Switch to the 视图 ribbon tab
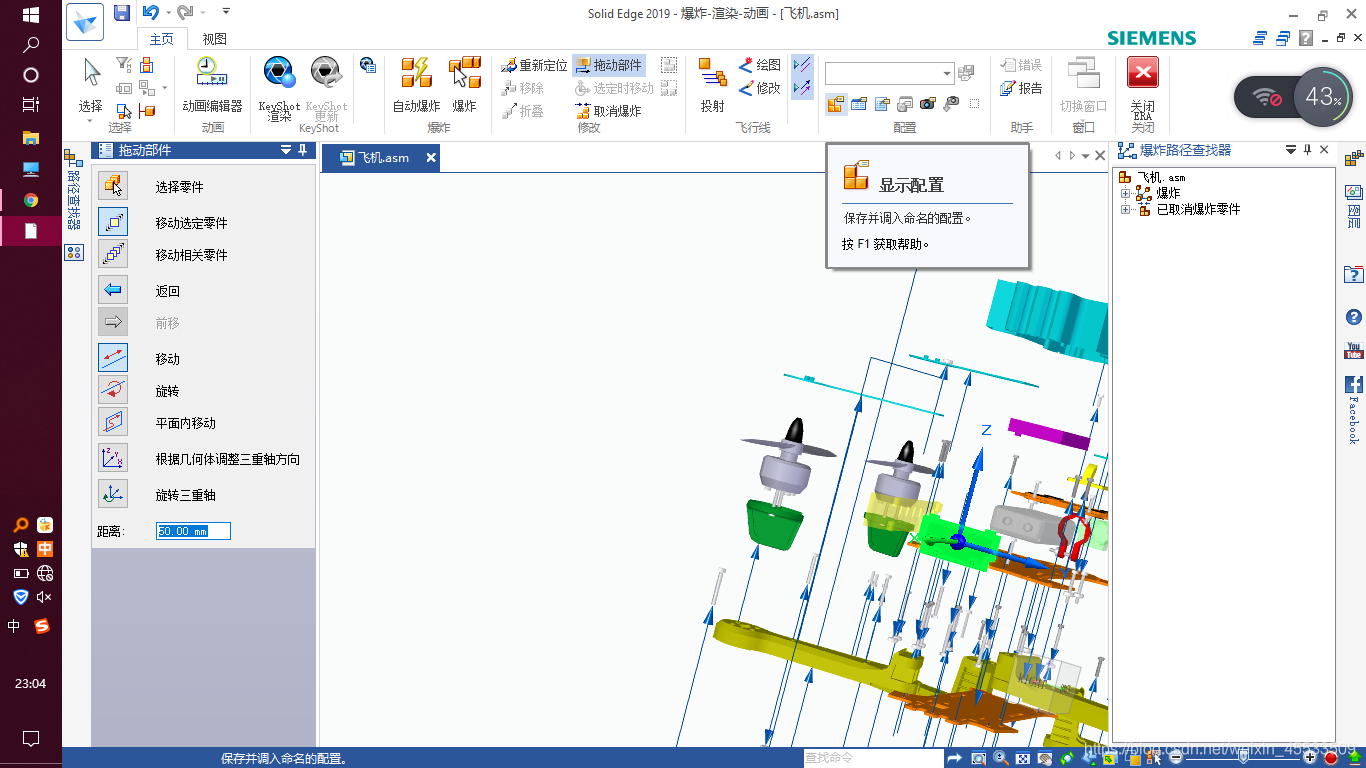The width and height of the screenshot is (1366, 768). click(x=213, y=37)
